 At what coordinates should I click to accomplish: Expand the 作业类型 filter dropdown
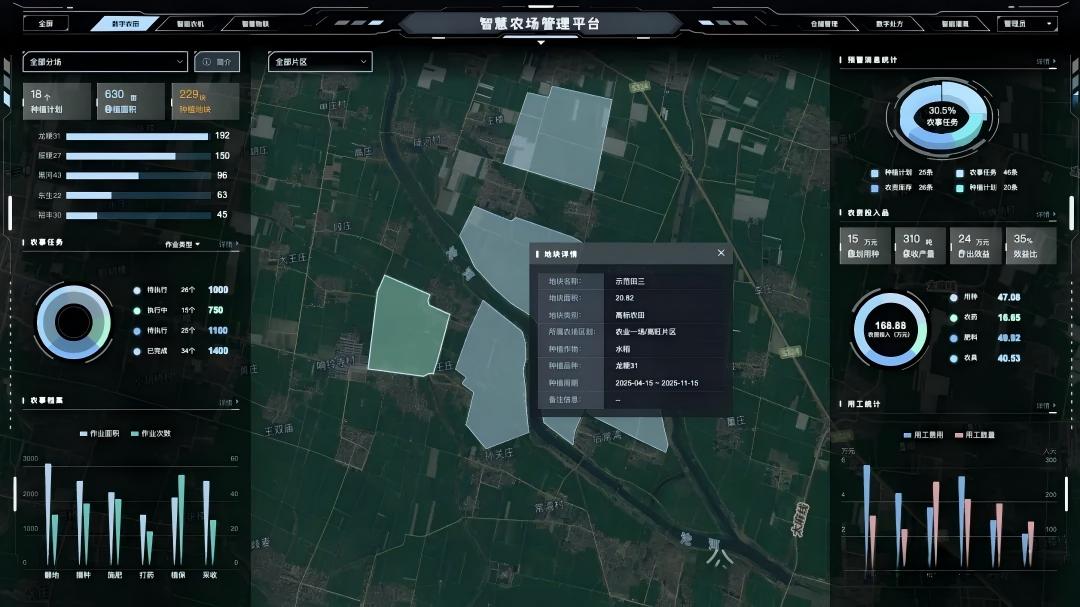click(x=183, y=244)
